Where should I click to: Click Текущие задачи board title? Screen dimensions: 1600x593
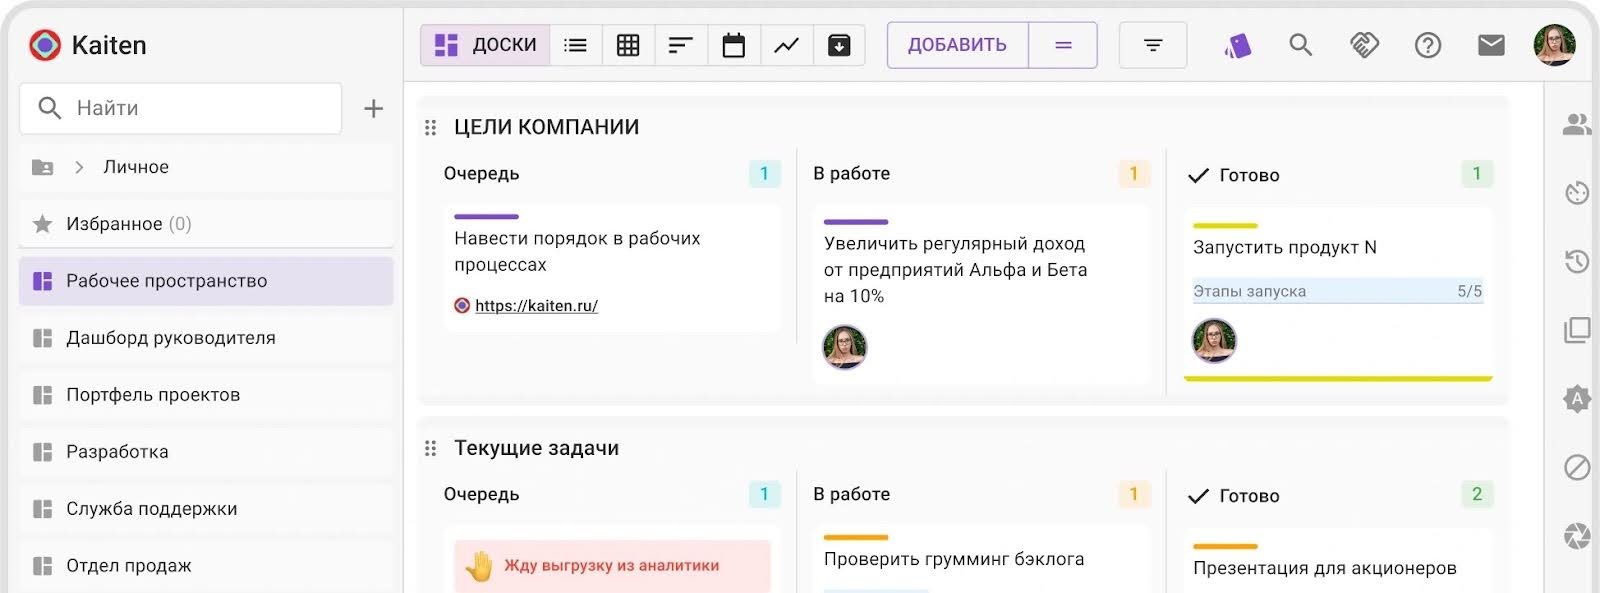tap(536, 448)
